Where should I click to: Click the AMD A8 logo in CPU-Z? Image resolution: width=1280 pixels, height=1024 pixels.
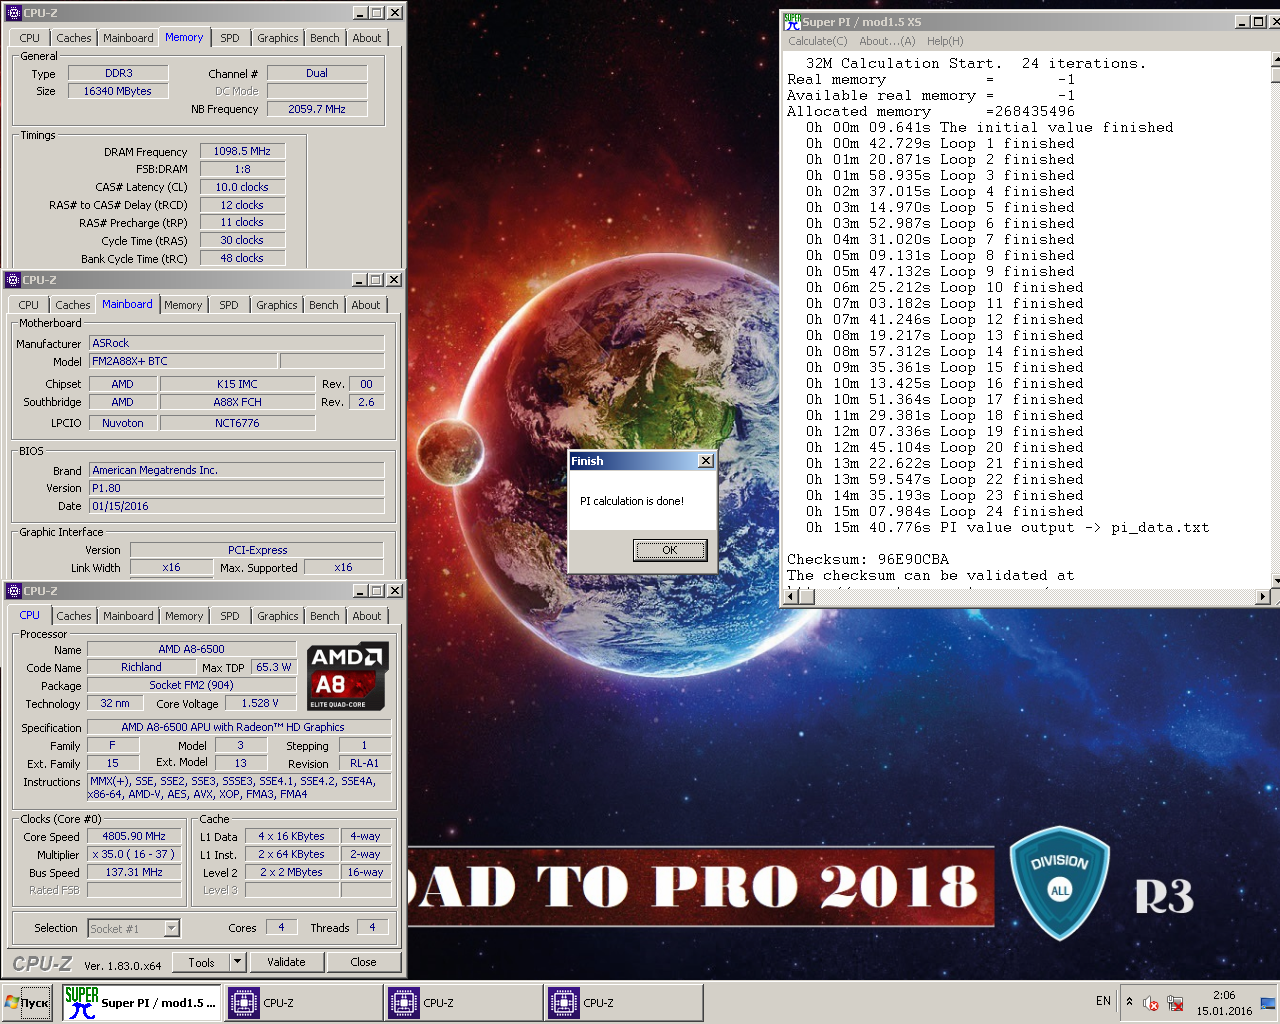(348, 676)
